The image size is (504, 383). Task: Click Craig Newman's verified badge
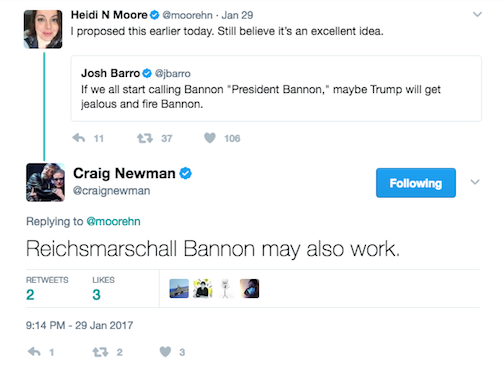[186, 173]
